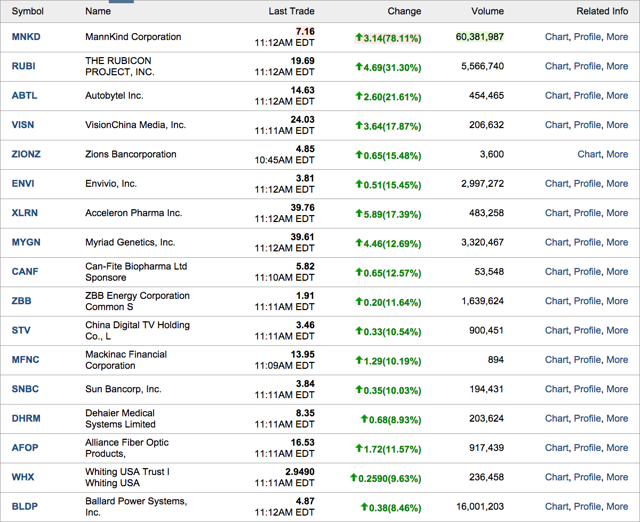
Task: Click the Symbol column header
Action: pos(27,11)
